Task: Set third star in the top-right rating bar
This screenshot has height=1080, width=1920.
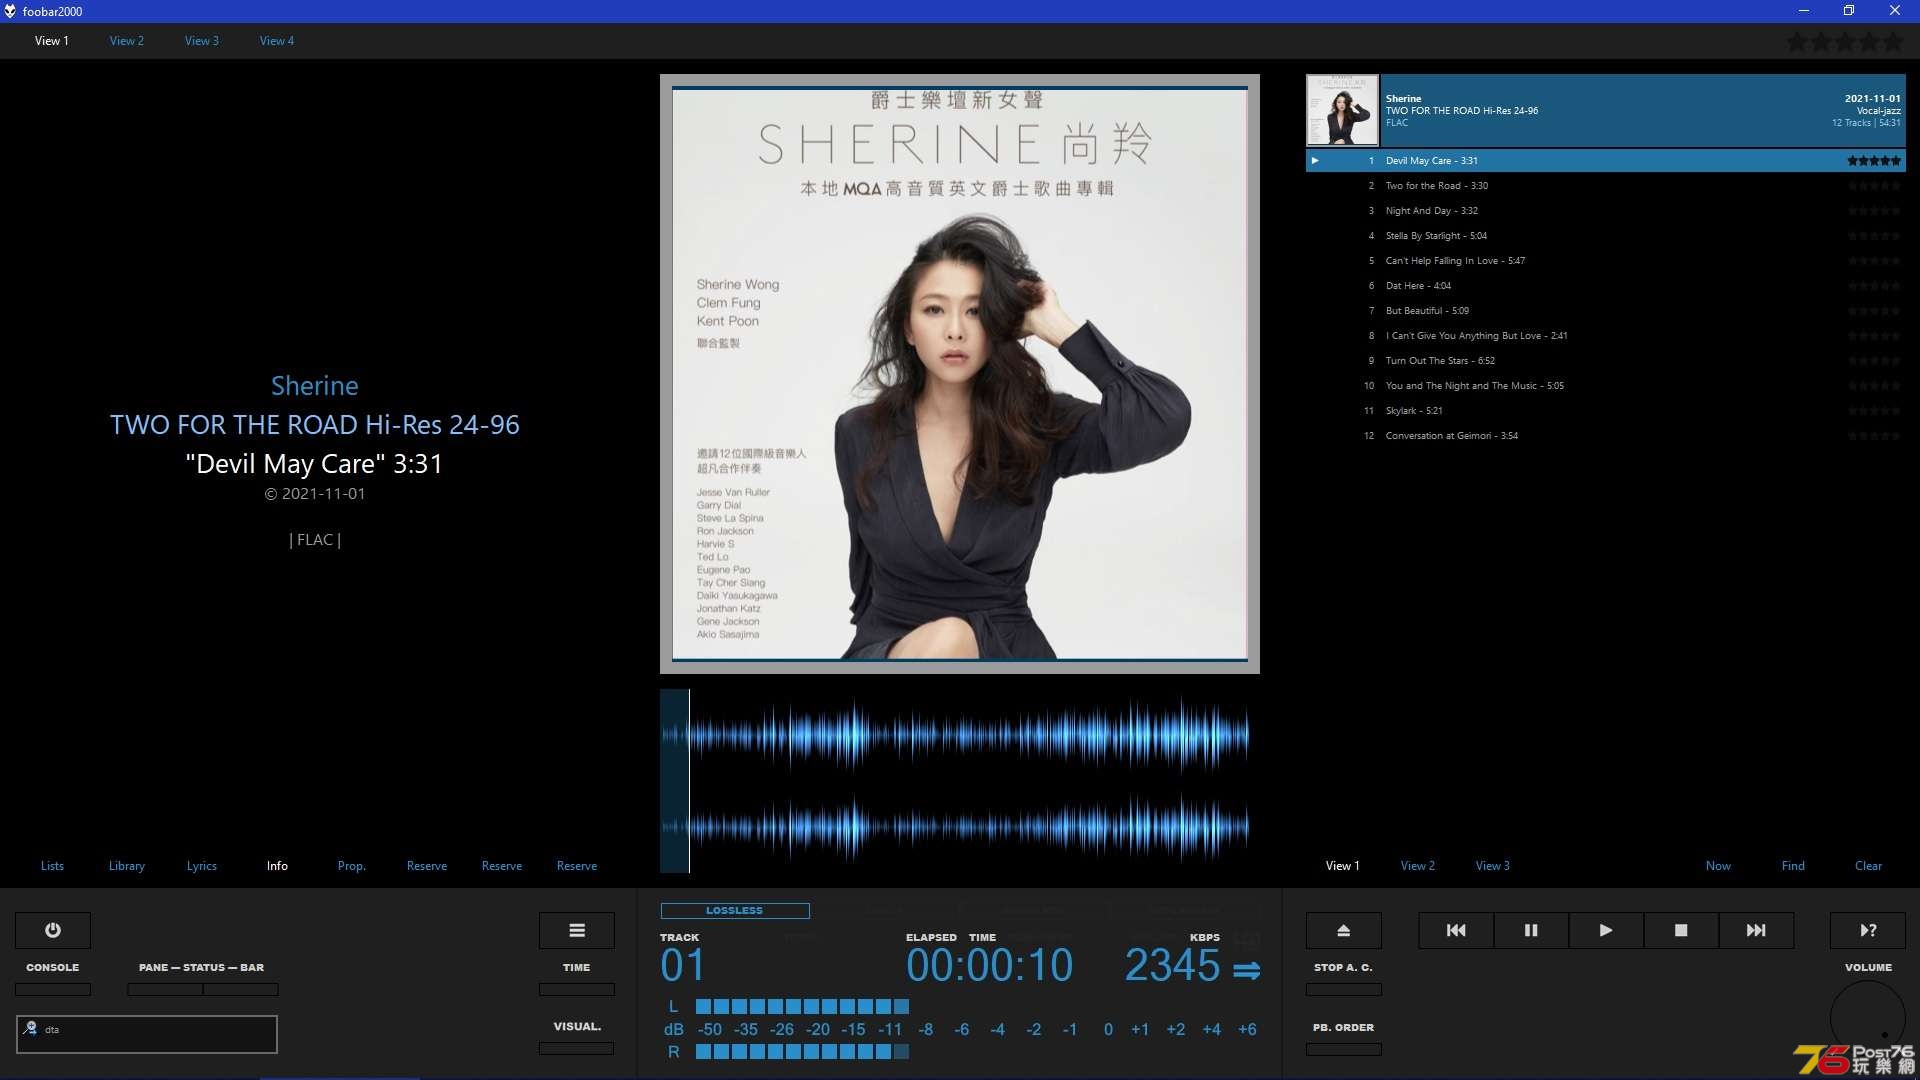Action: tap(1845, 42)
